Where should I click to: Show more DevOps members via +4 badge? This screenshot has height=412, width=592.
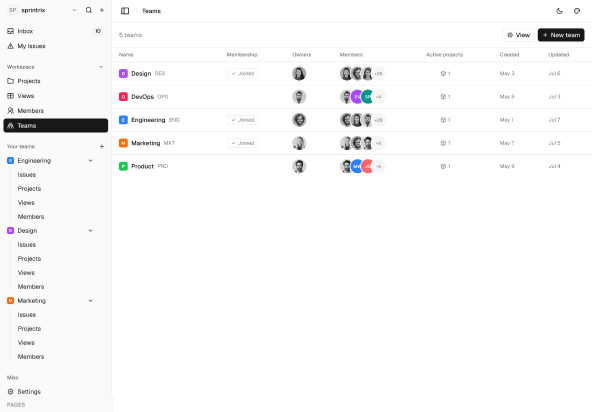(x=379, y=97)
